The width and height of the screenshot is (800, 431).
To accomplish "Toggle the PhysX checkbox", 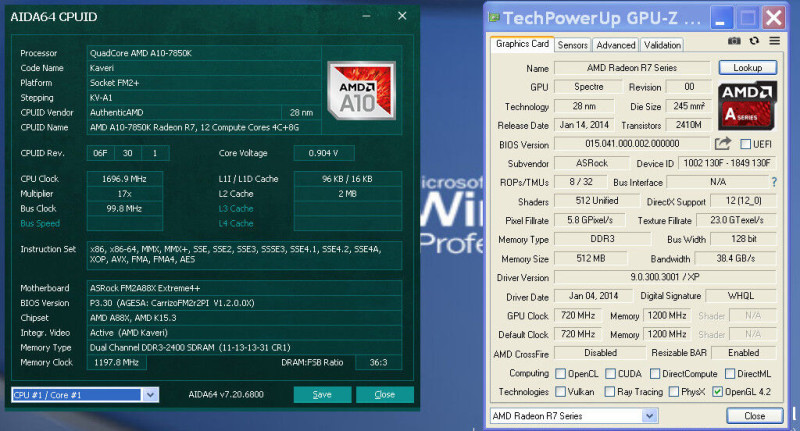I will (673, 392).
